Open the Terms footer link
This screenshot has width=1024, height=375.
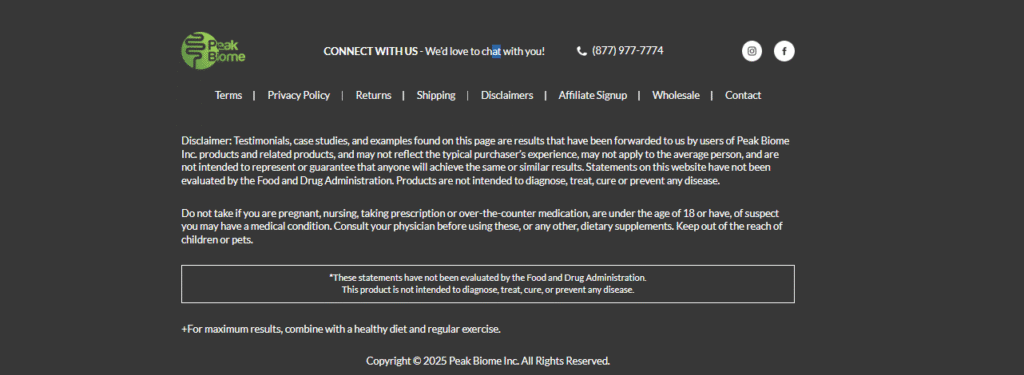pyautogui.click(x=229, y=95)
